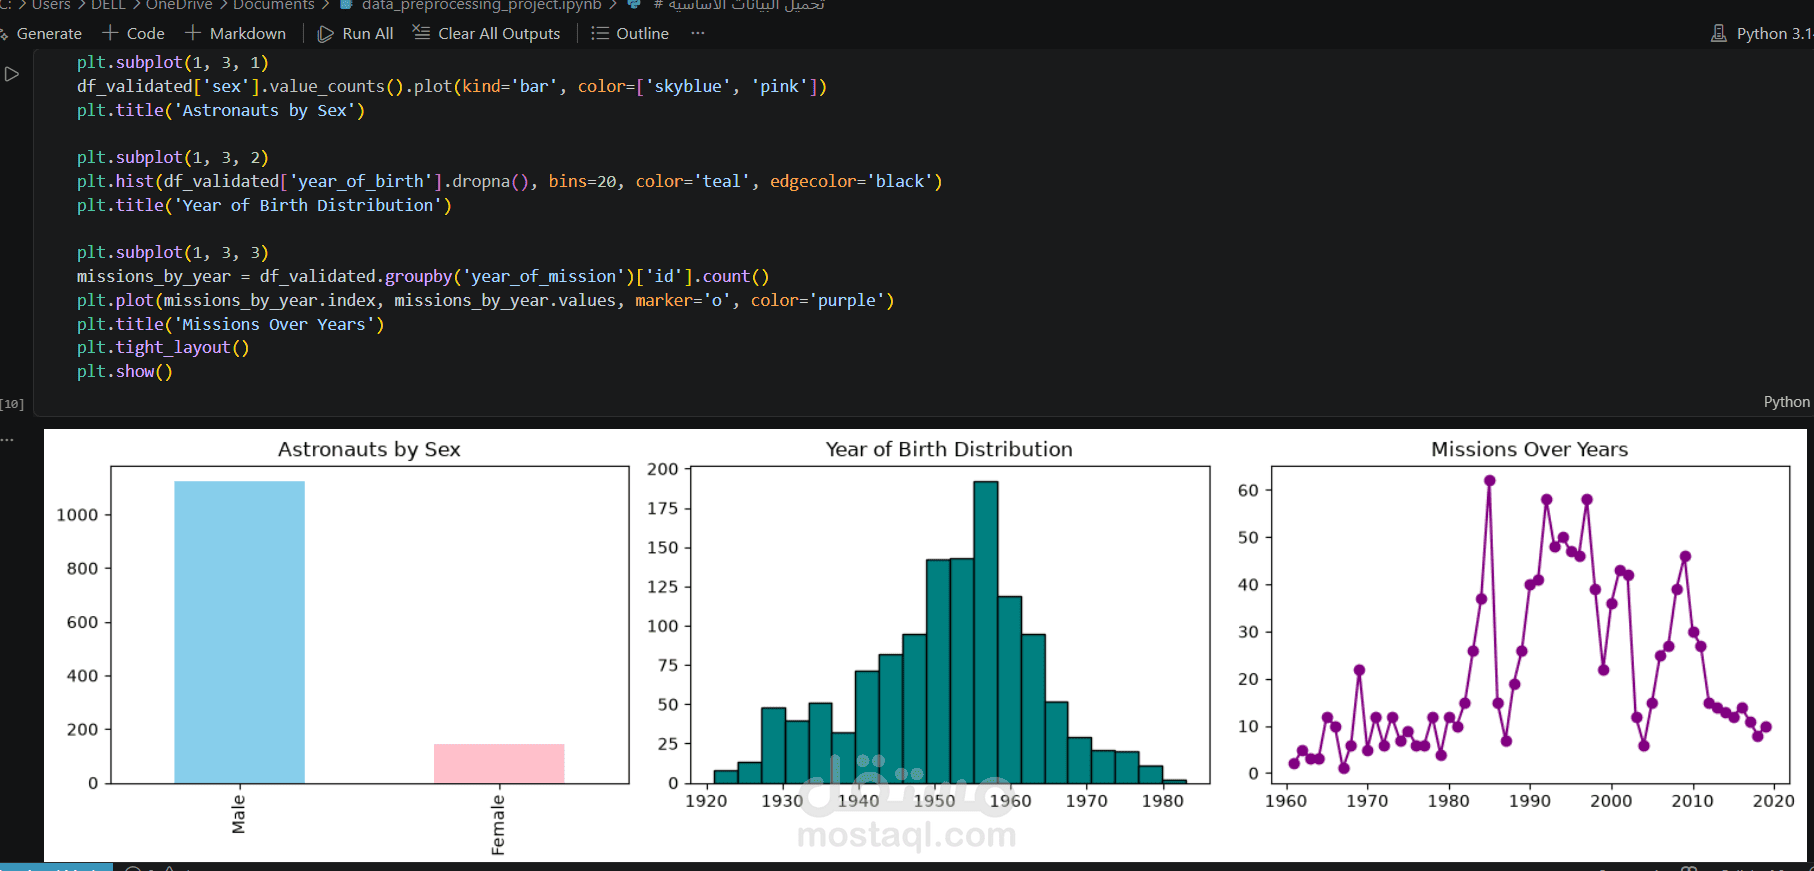Open the toolbar more actions ellipsis
This screenshot has height=871, width=1814.
click(x=698, y=33)
